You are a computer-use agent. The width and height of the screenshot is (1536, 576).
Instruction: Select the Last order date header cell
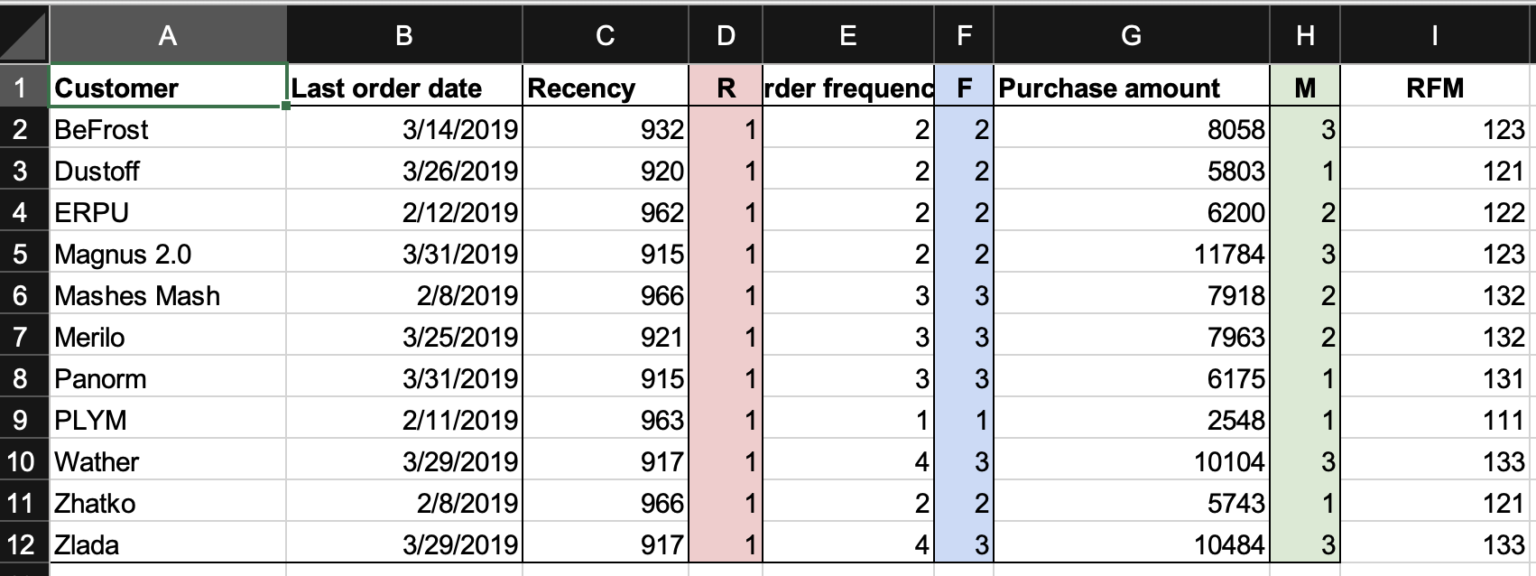tap(403, 87)
